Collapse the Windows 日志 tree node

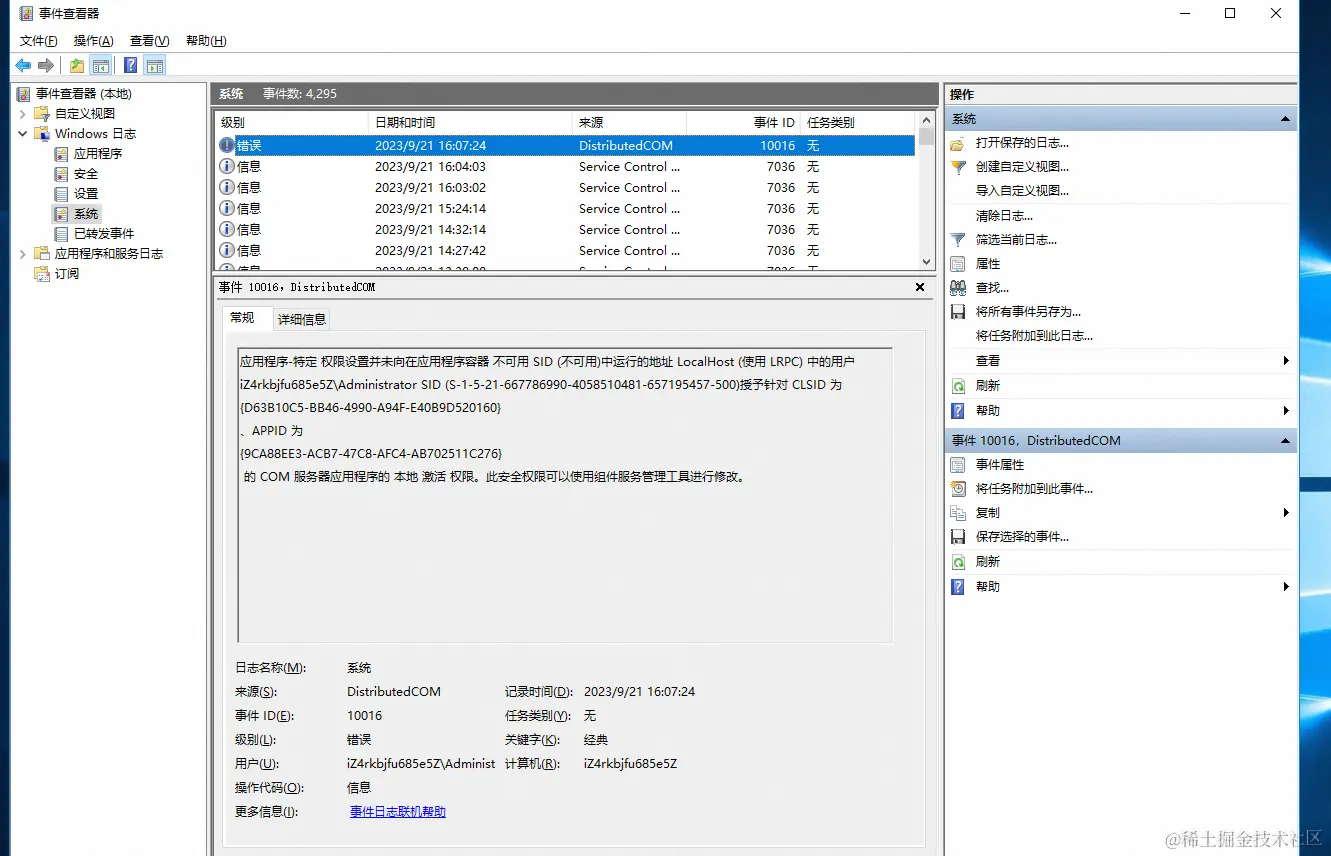tap(23, 134)
